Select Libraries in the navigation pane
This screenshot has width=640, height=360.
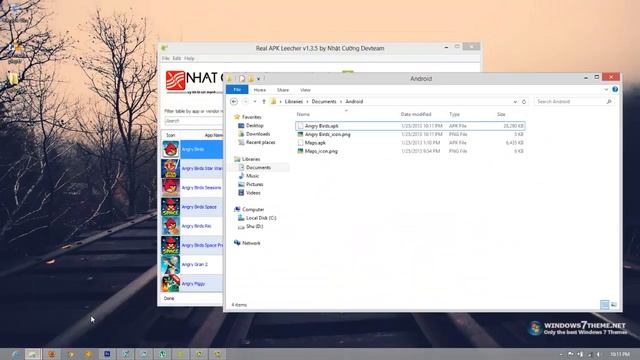coord(251,159)
